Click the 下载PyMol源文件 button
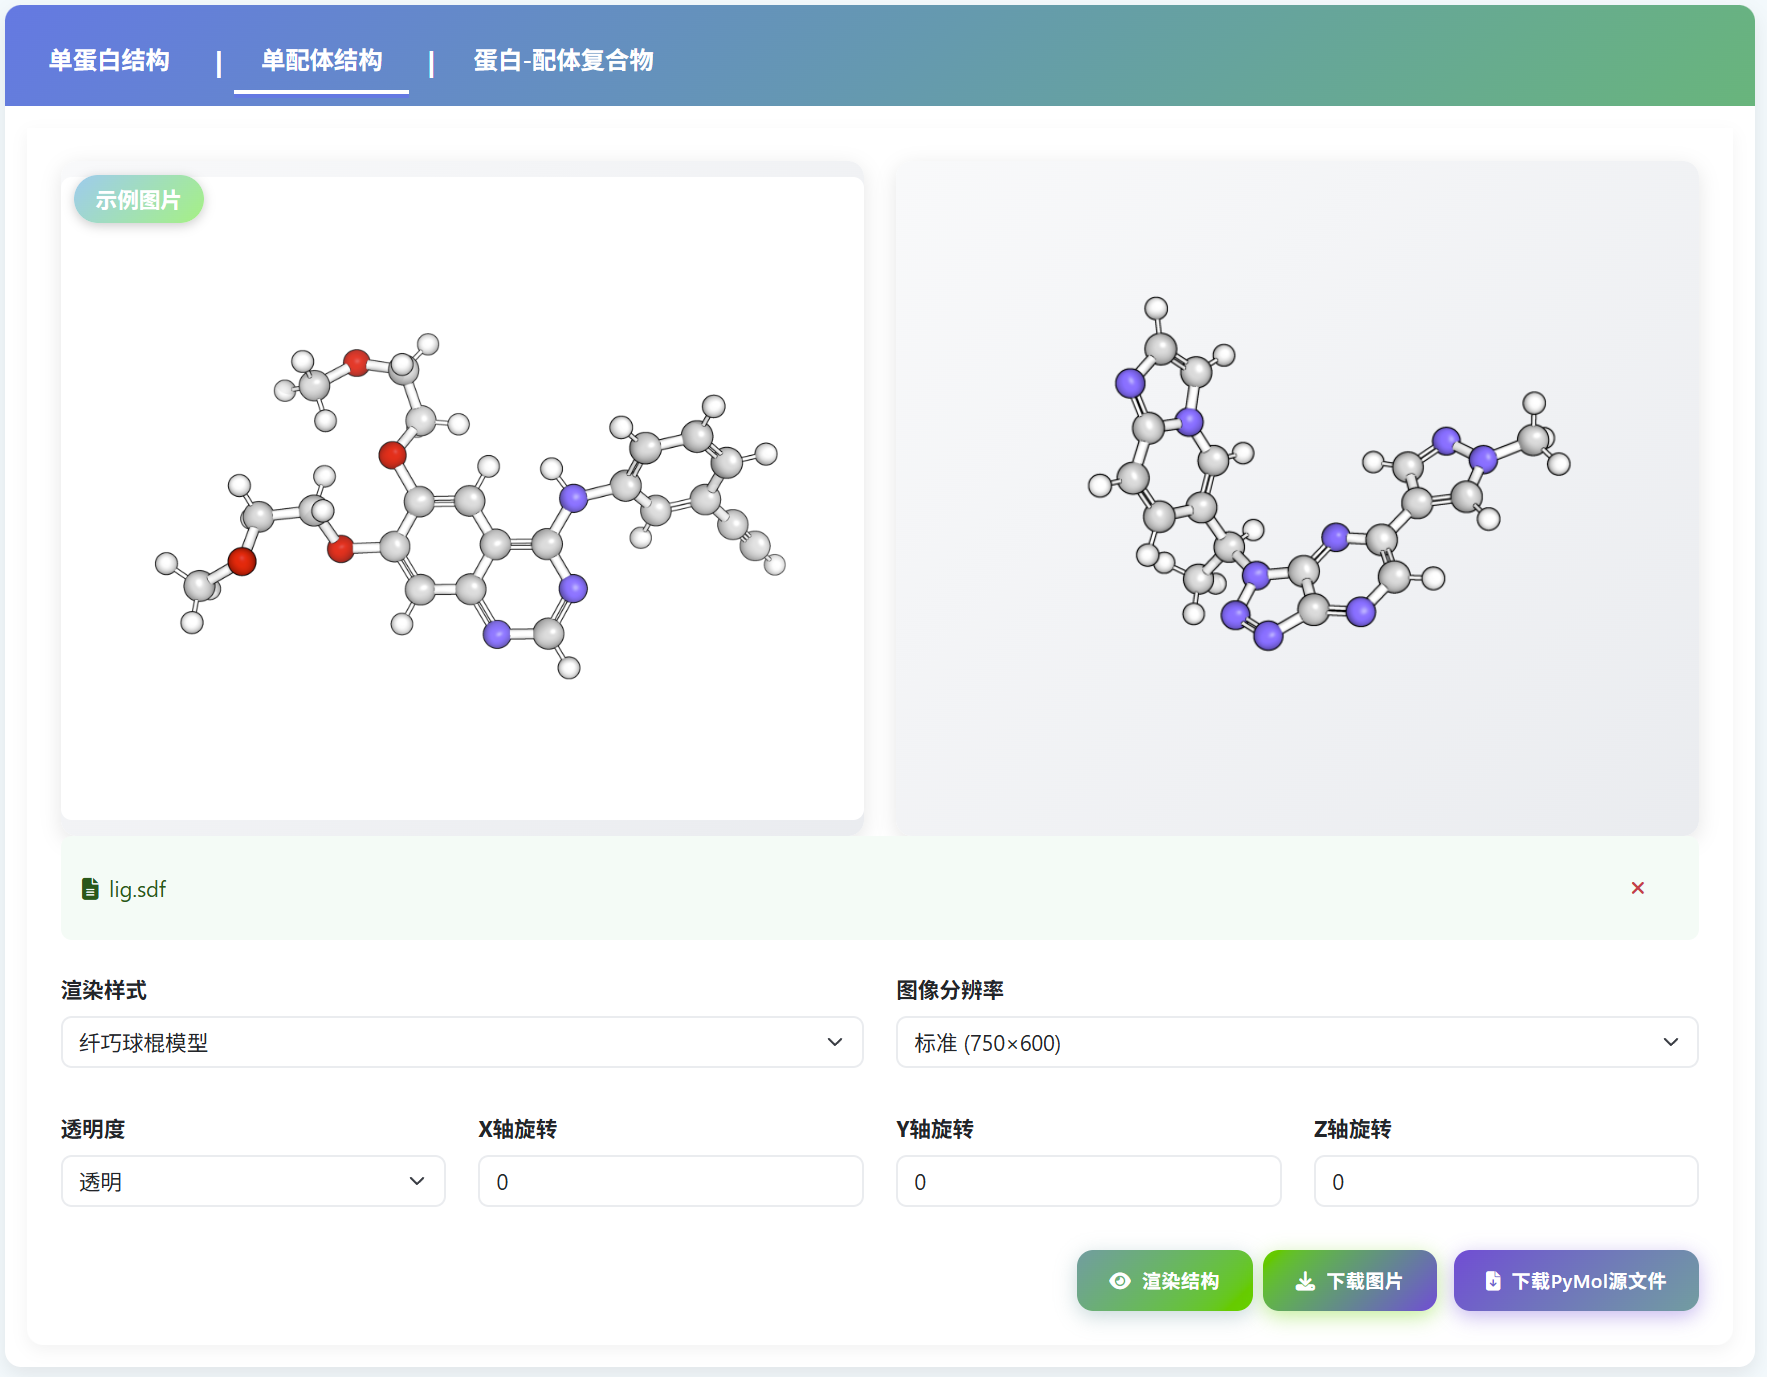 tap(1575, 1280)
